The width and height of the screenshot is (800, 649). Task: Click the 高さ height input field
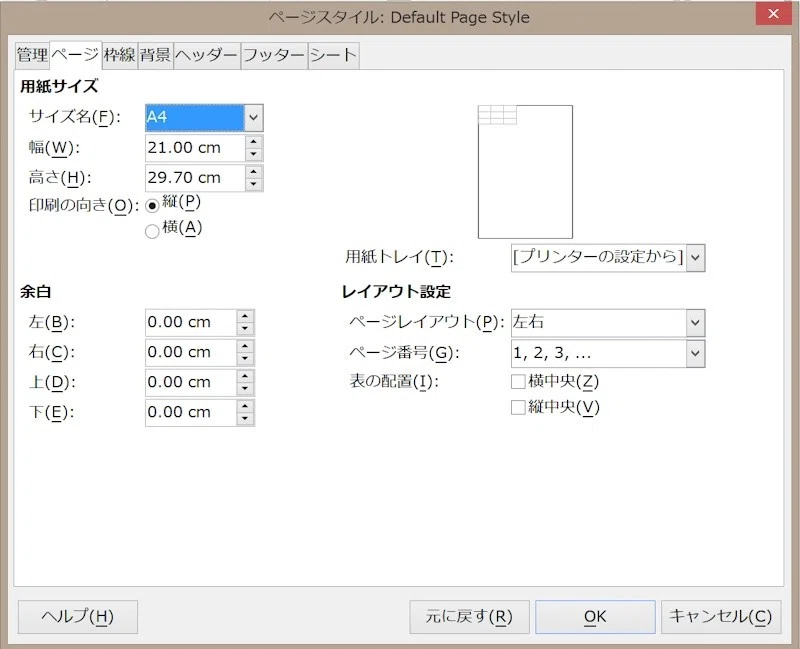(195, 178)
